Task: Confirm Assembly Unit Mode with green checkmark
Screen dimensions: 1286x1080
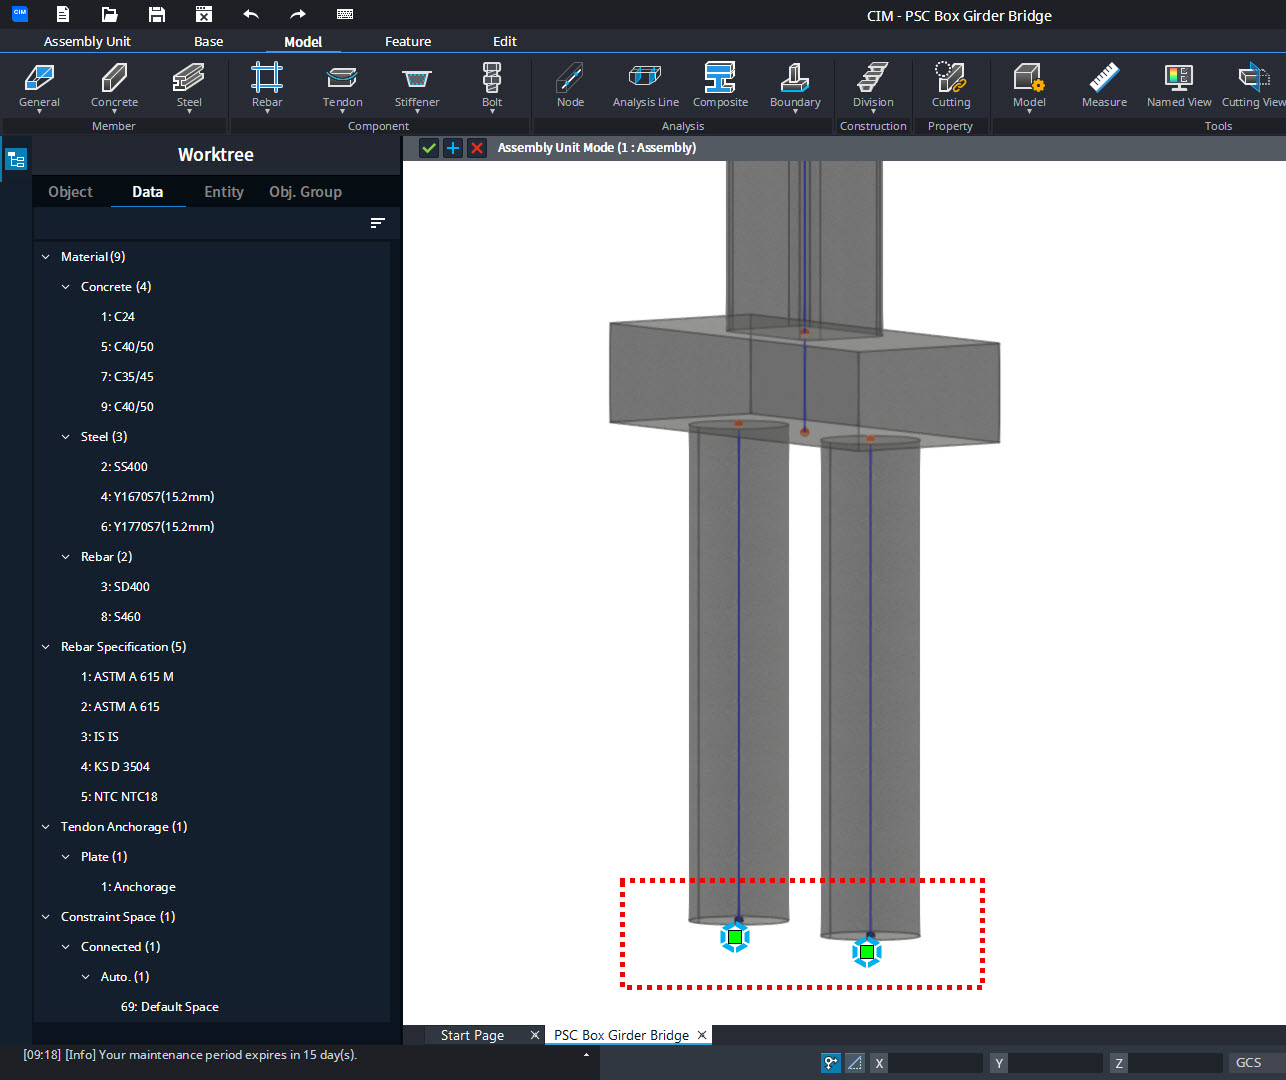Action: click(429, 147)
